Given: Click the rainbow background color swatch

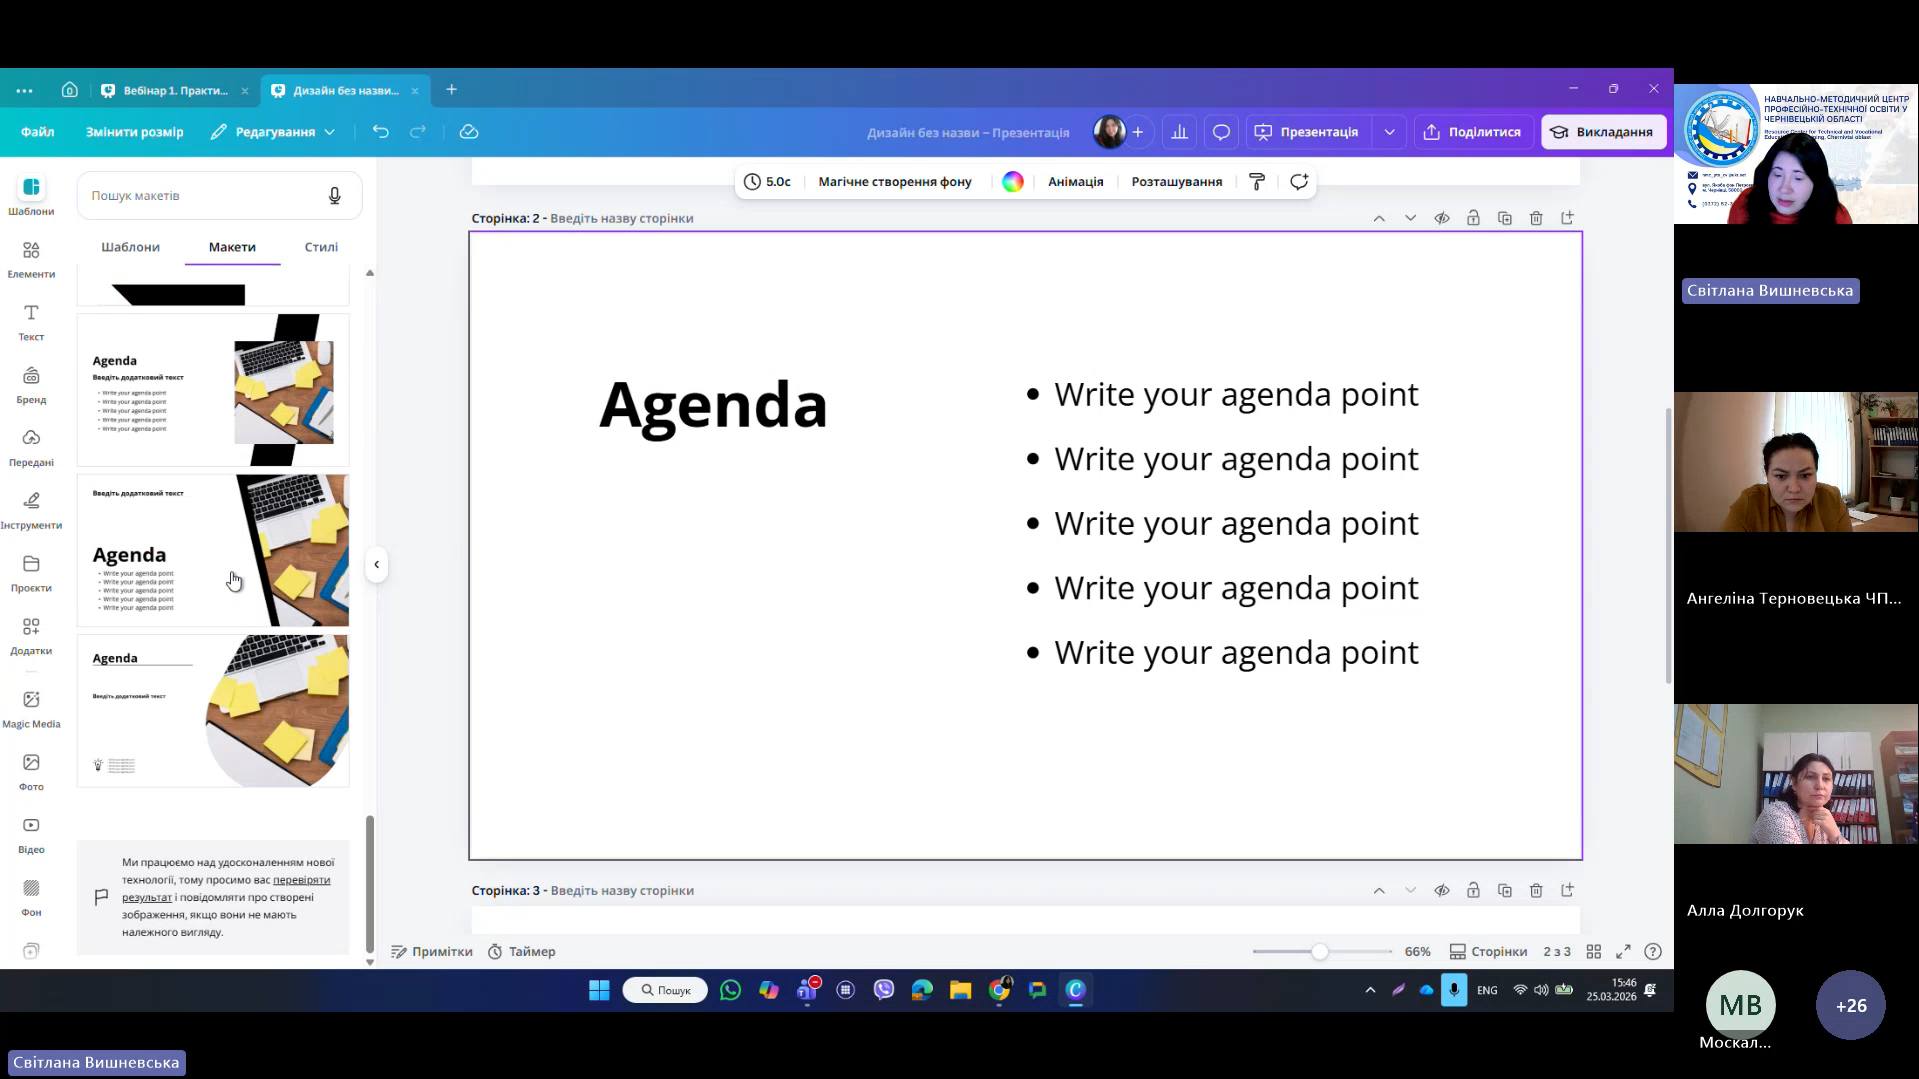Looking at the screenshot, I should [1013, 182].
